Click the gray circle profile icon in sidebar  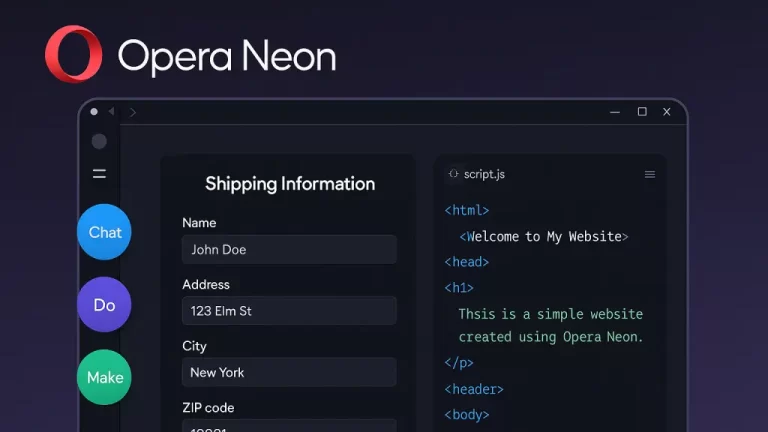click(99, 142)
